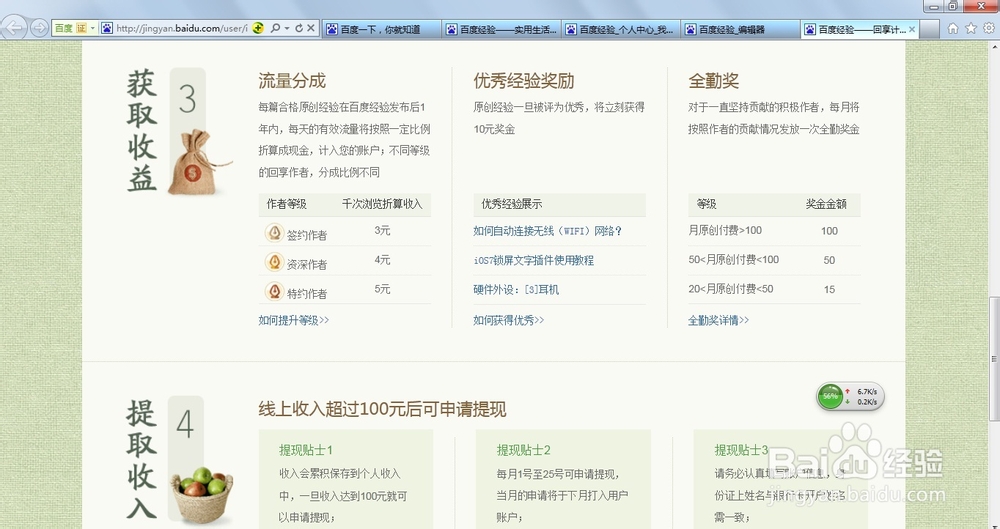Open a new tab with the blank tab button

929,29
